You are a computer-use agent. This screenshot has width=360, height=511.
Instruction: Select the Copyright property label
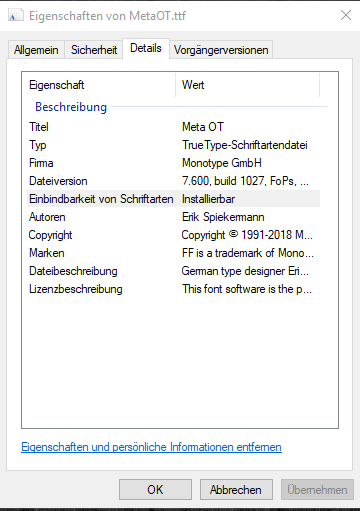[x=50, y=235]
